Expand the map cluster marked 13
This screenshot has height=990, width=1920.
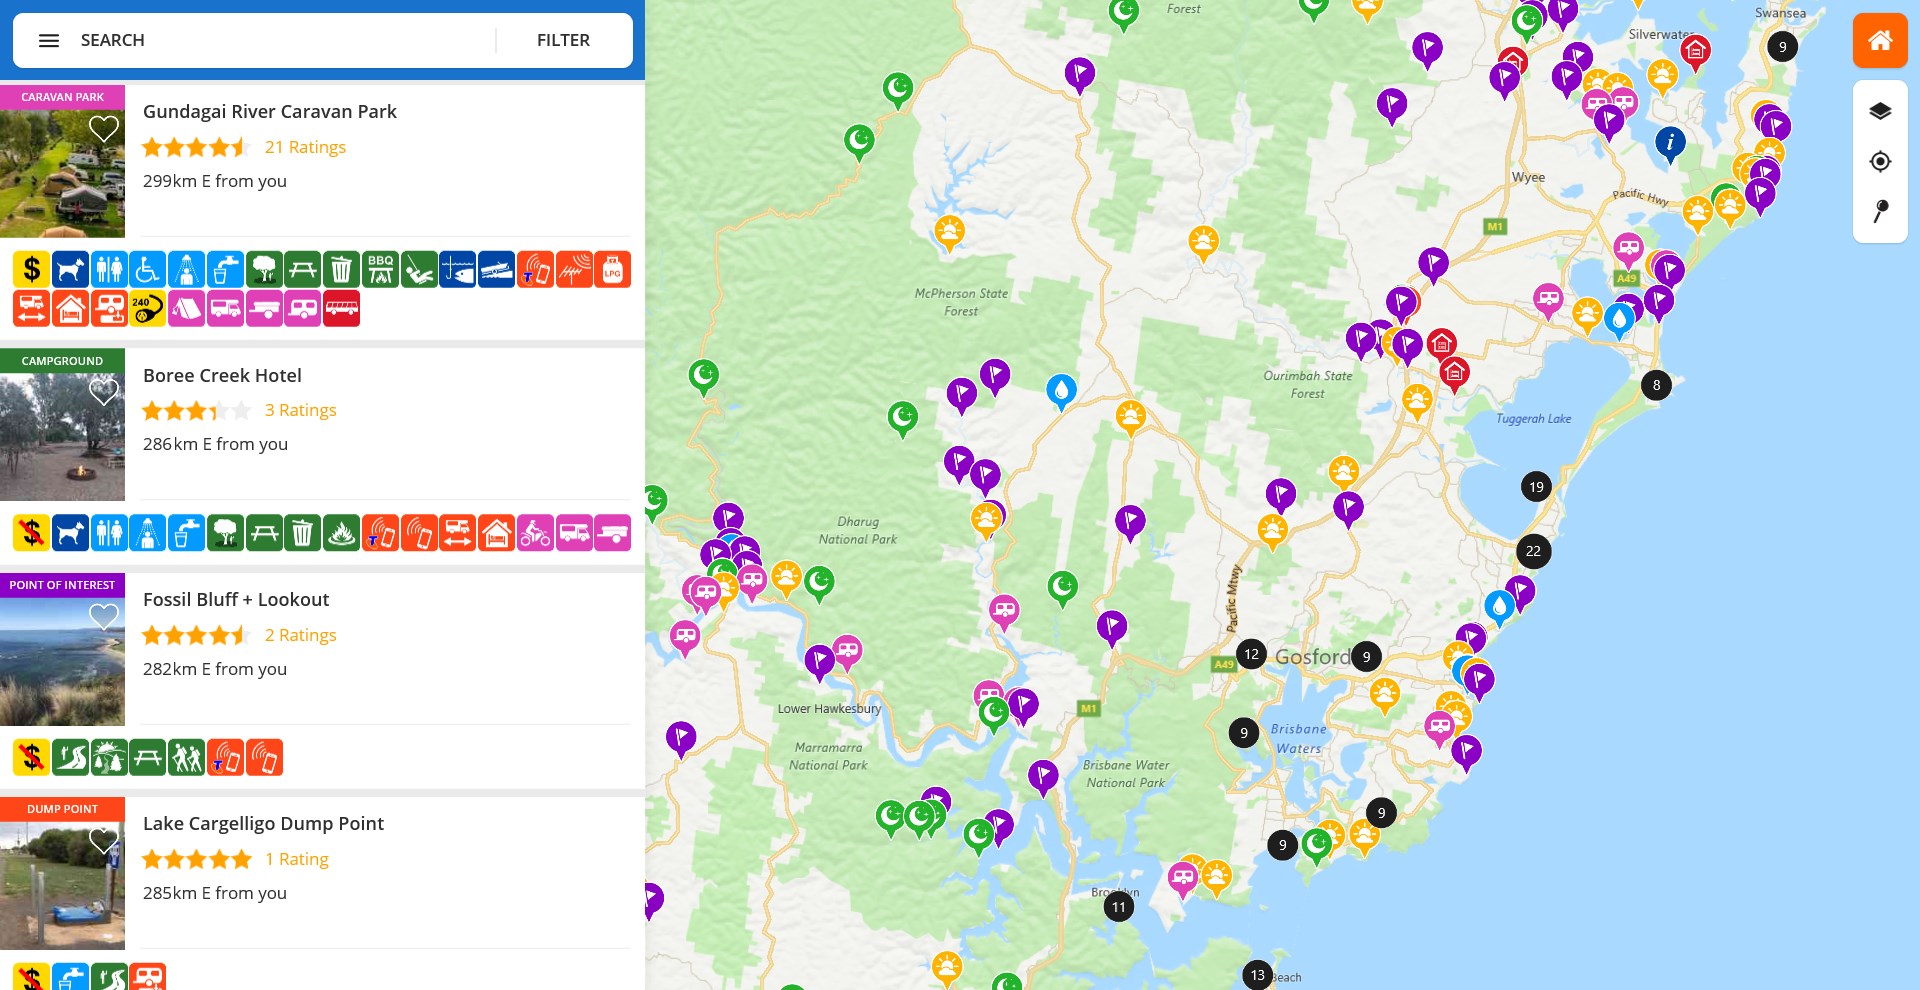(1257, 975)
